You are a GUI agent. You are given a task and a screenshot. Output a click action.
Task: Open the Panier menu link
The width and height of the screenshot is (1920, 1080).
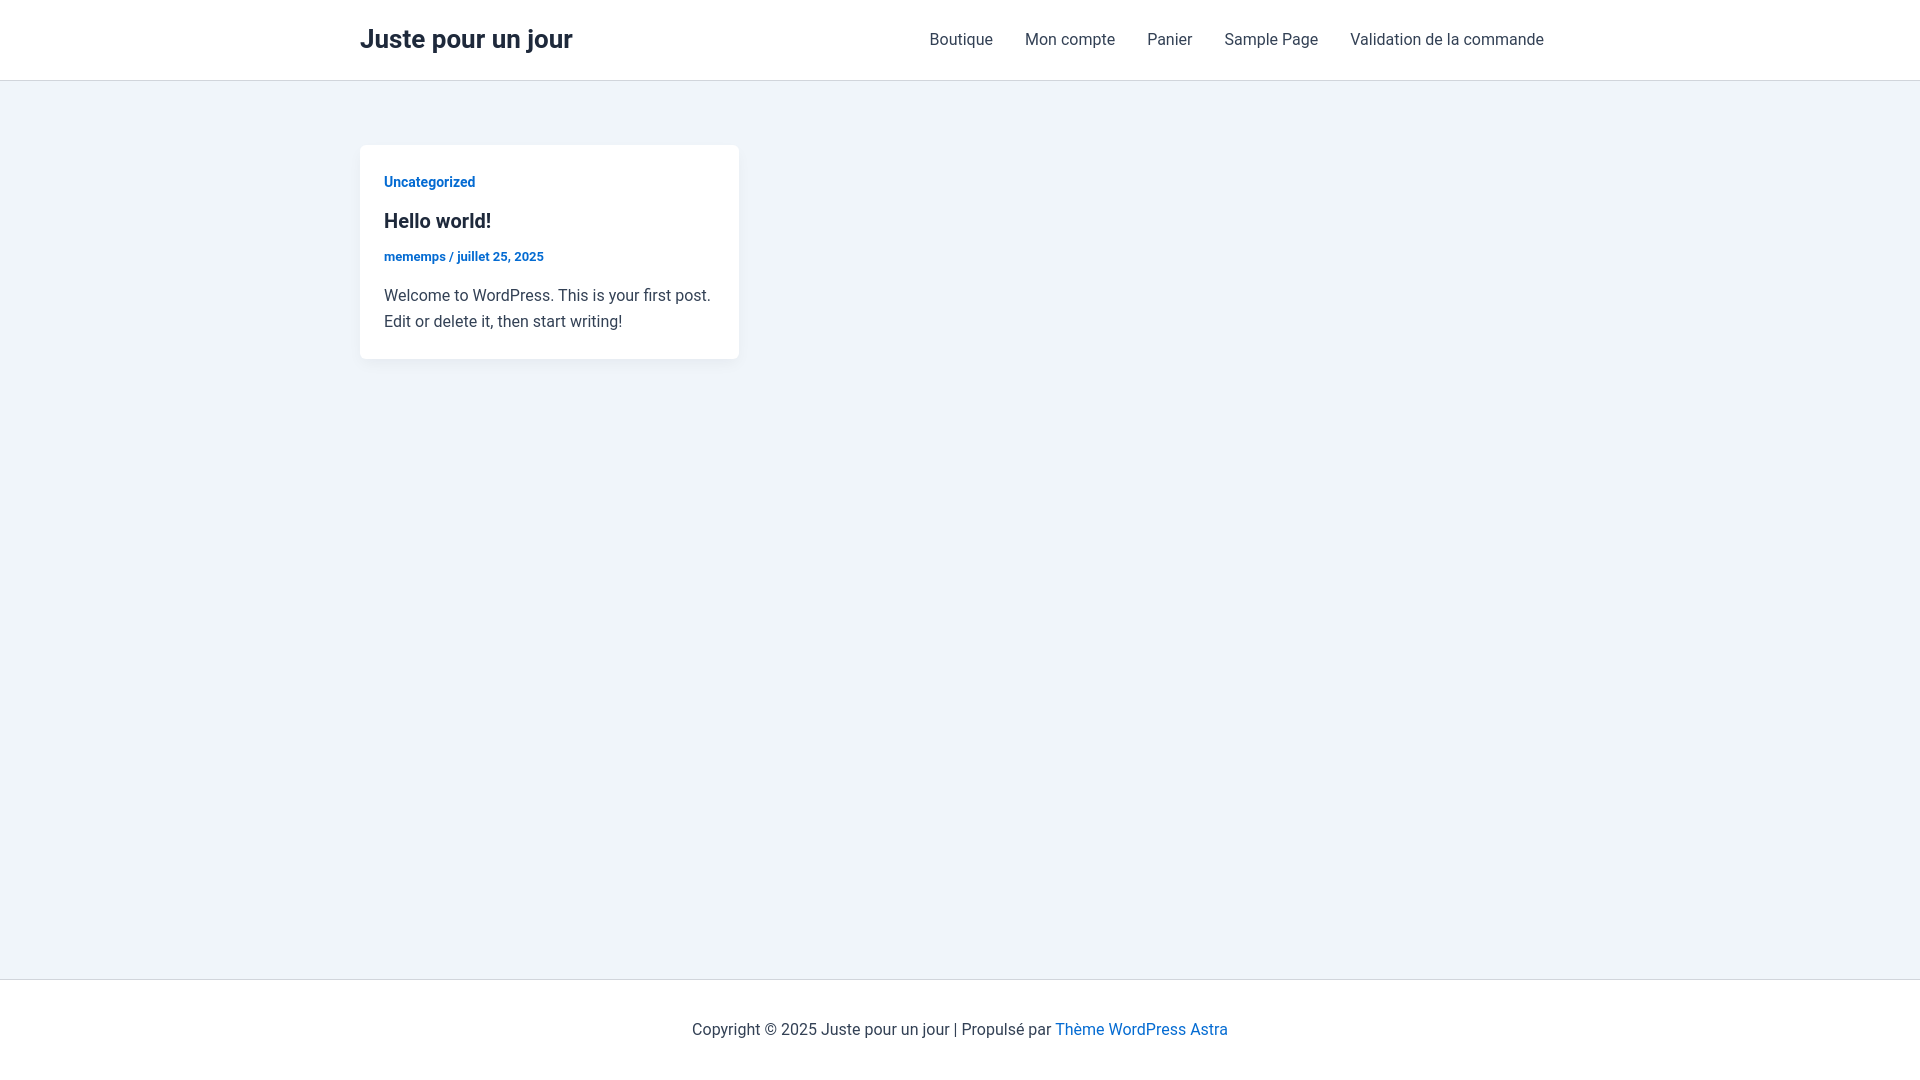(1169, 40)
